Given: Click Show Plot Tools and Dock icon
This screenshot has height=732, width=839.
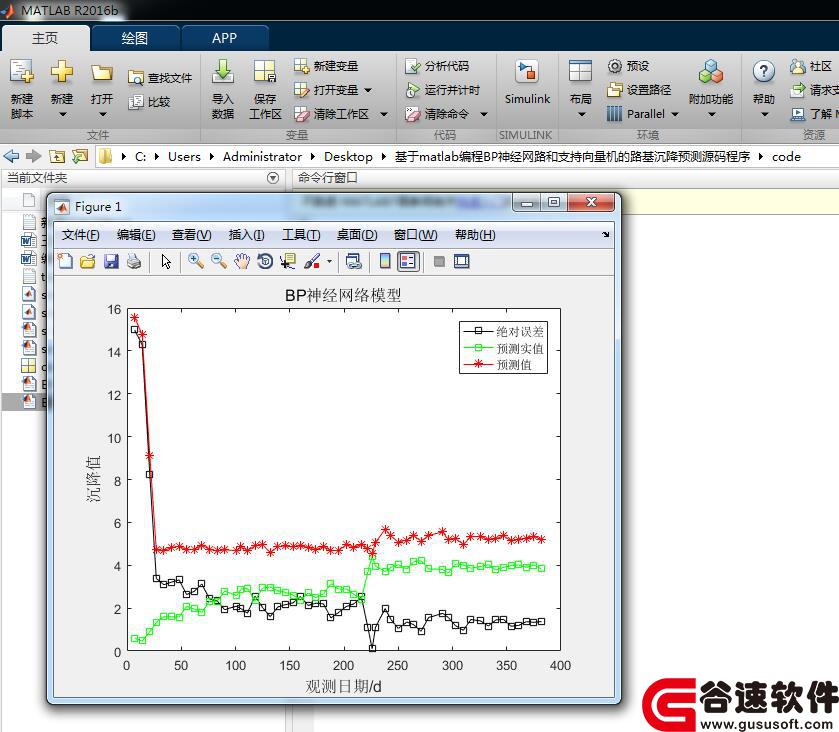Looking at the screenshot, I should [462, 261].
